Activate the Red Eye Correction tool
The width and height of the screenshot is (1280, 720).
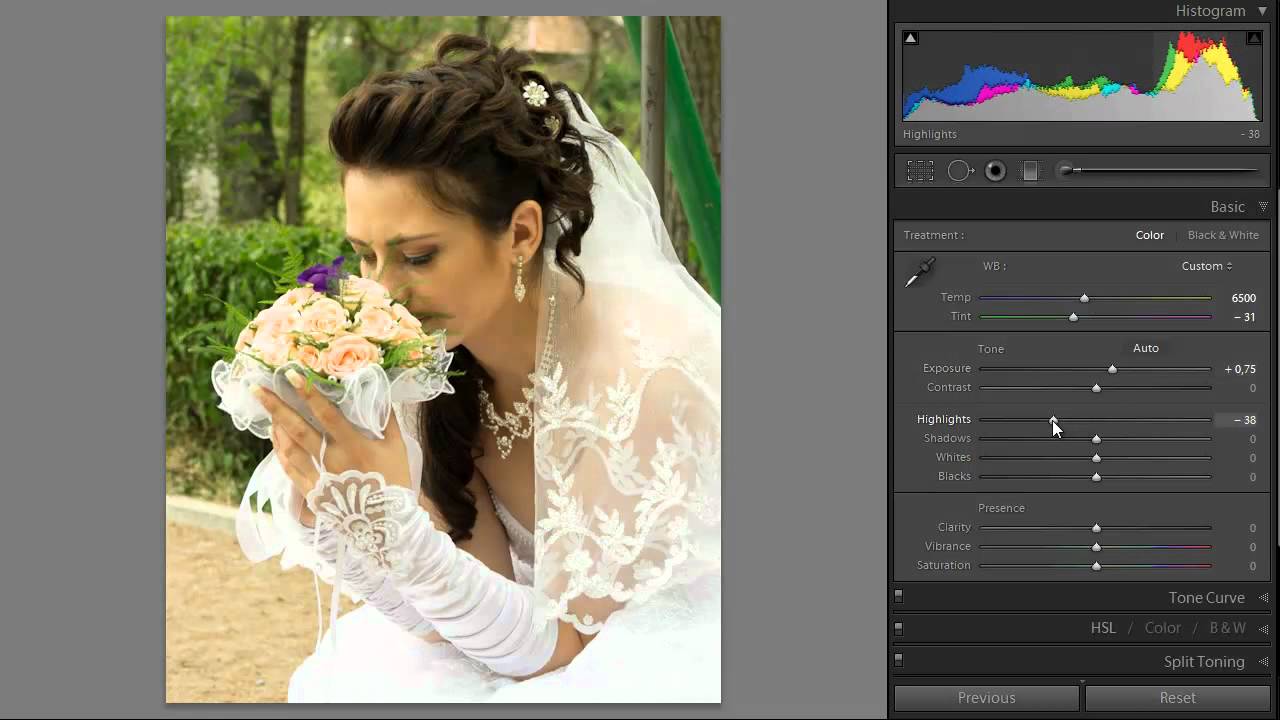pos(995,171)
